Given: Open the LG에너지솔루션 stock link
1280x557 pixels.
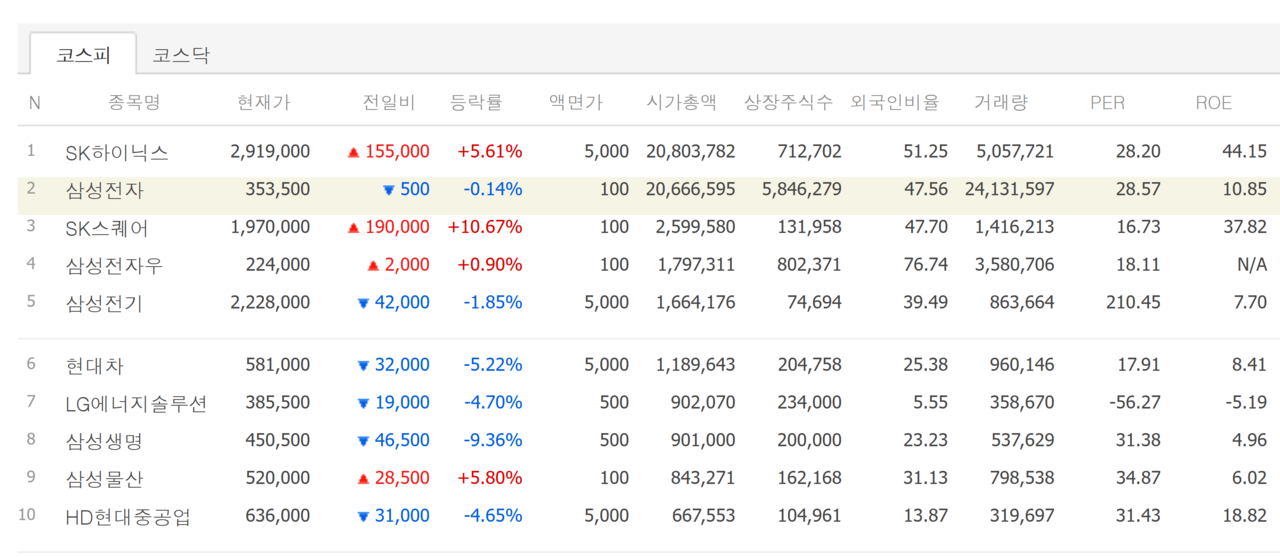Looking at the screenshot, I should pos(136,403).
